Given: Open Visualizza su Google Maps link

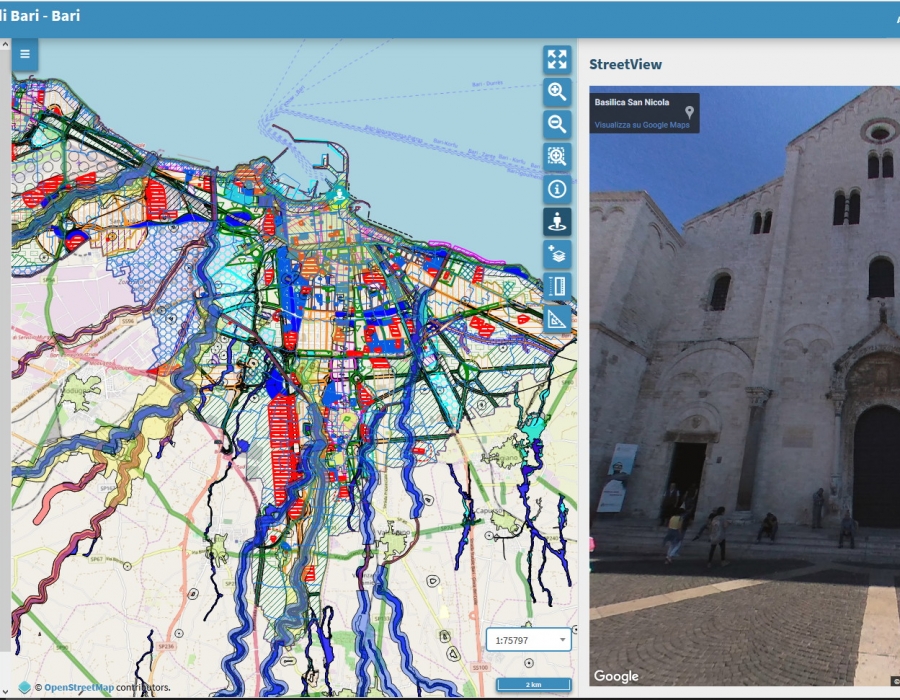Looking at the screenshot, I should point(642,125).
